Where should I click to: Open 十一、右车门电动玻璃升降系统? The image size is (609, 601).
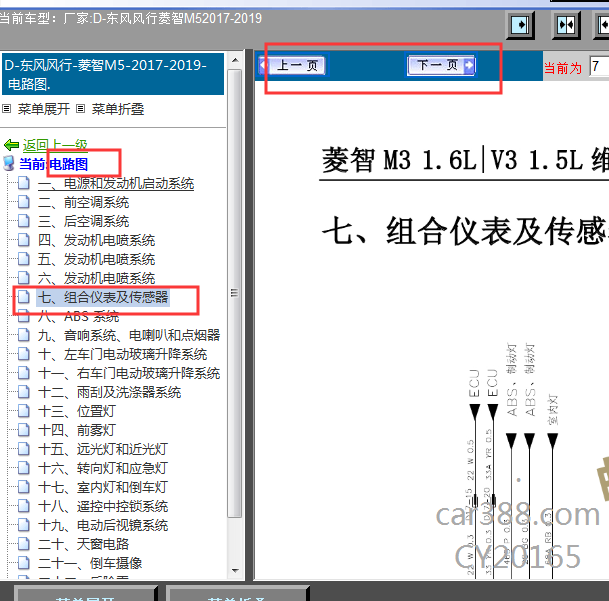129,374
